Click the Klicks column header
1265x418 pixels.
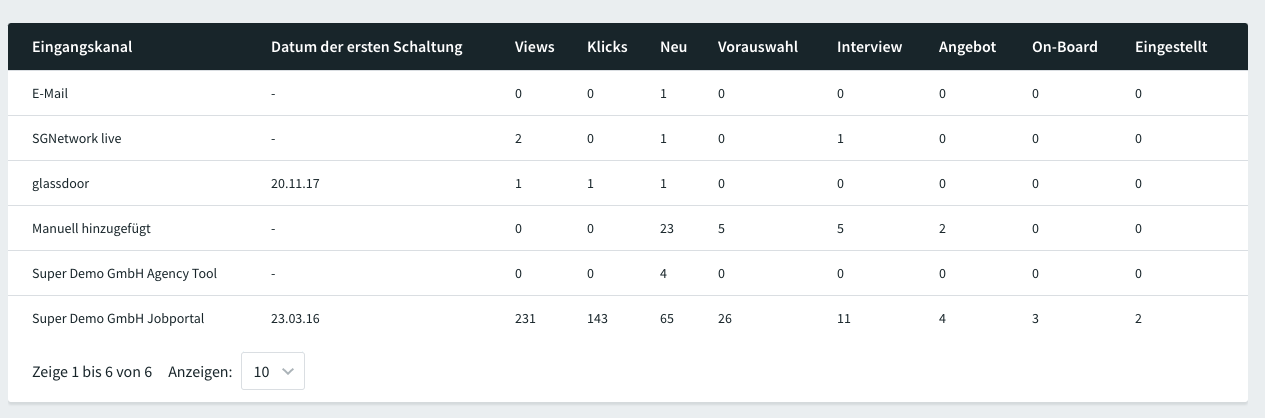(607, 47)
